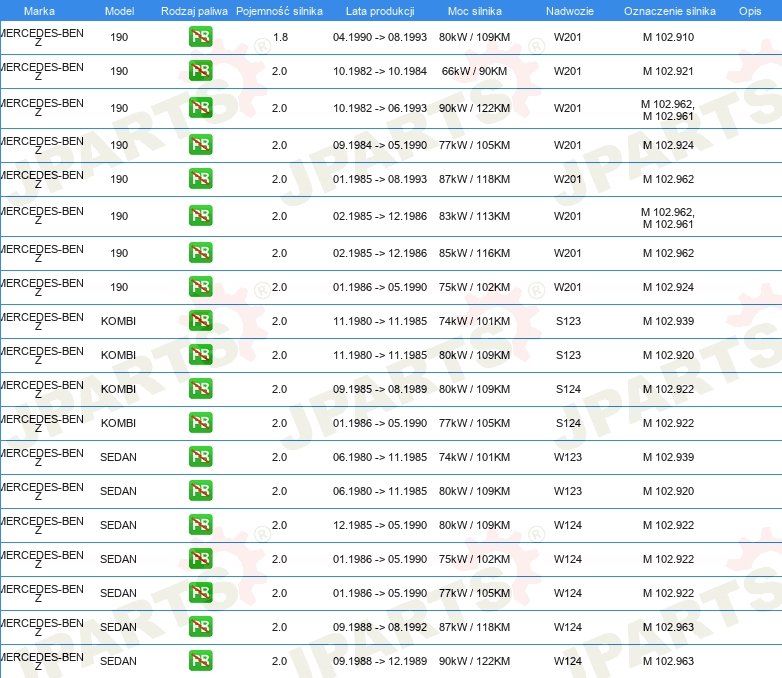
Task: Click M 102.924 in the 77kW / 105KM row
Action: pos(668,145)
